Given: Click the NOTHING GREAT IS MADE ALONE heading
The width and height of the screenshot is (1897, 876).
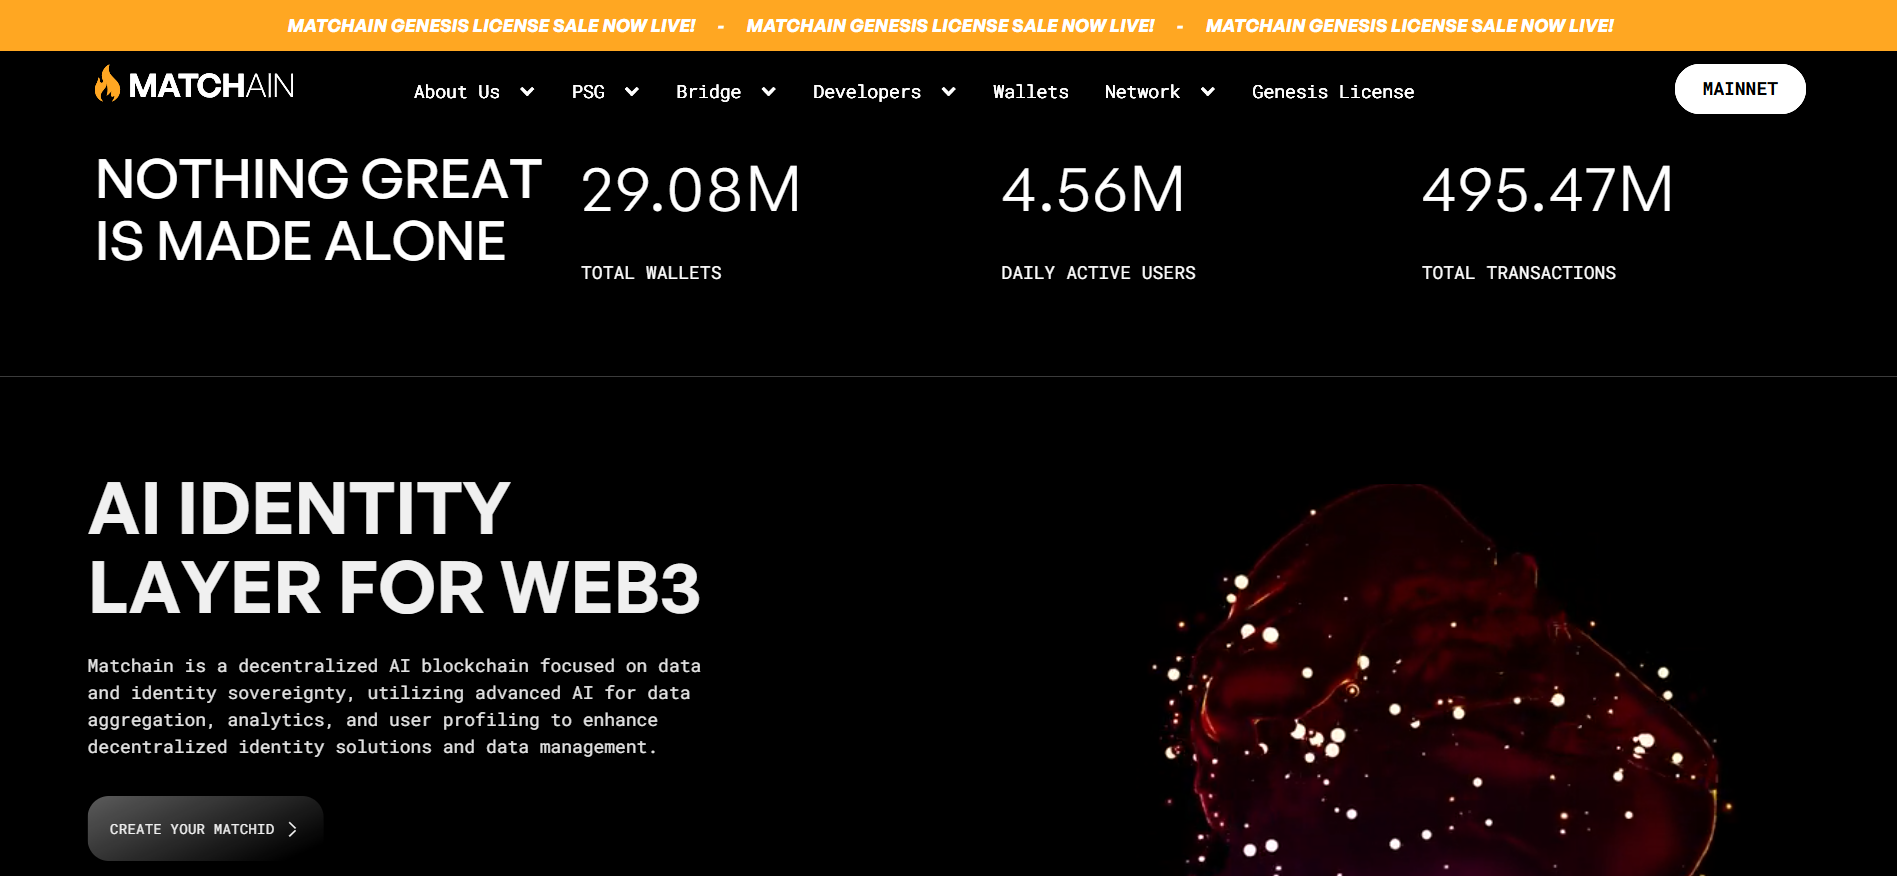Looking at the screenshot, I should tap(318, 210).
